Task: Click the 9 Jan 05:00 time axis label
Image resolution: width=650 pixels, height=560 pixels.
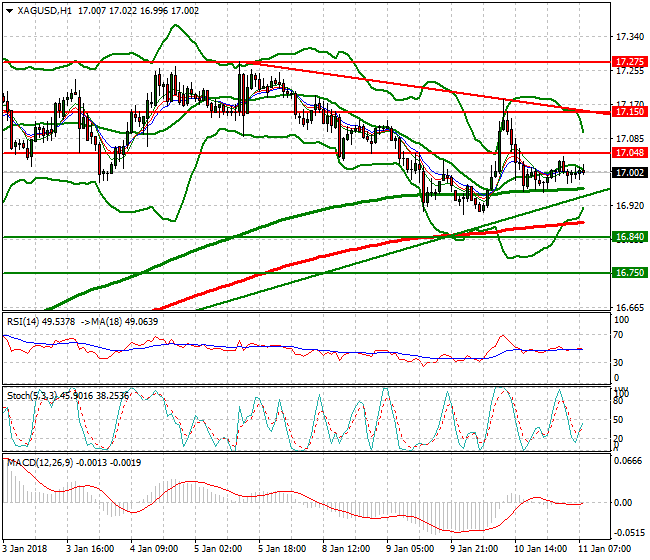Action: pyautogui.click(x=410, y=549)
